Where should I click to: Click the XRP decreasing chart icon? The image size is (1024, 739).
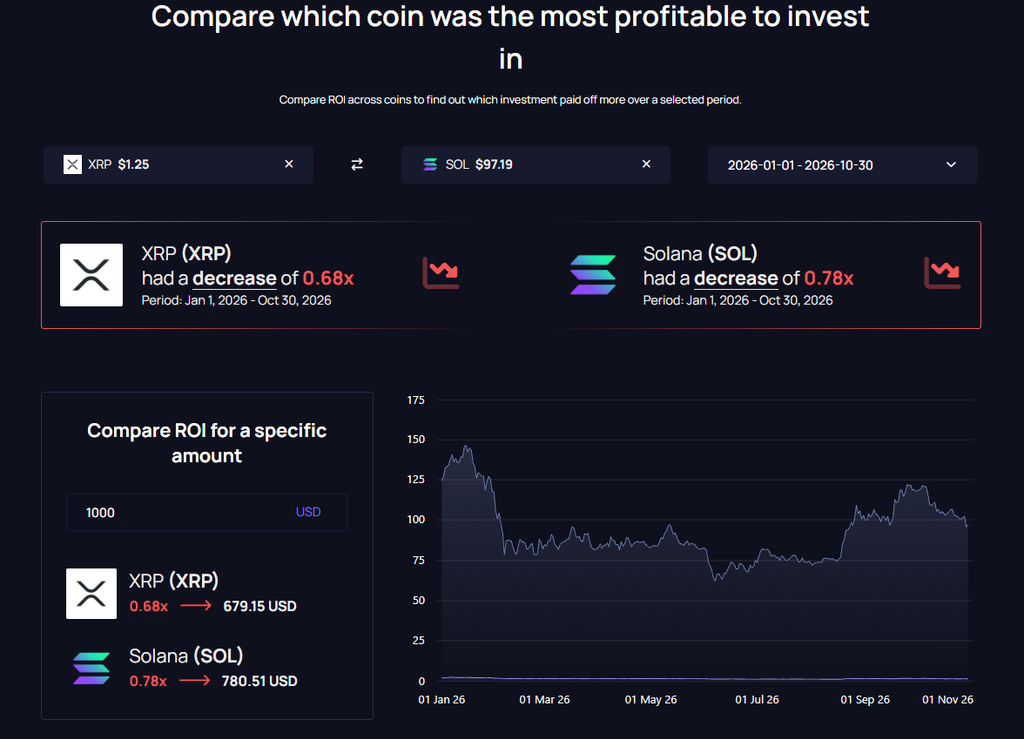point(441,273)
